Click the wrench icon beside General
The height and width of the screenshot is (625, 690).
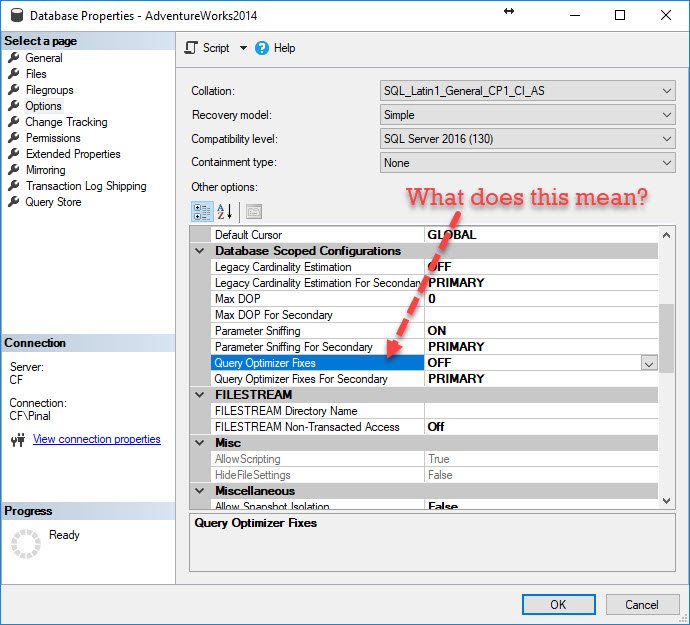[x=14, y=58]
